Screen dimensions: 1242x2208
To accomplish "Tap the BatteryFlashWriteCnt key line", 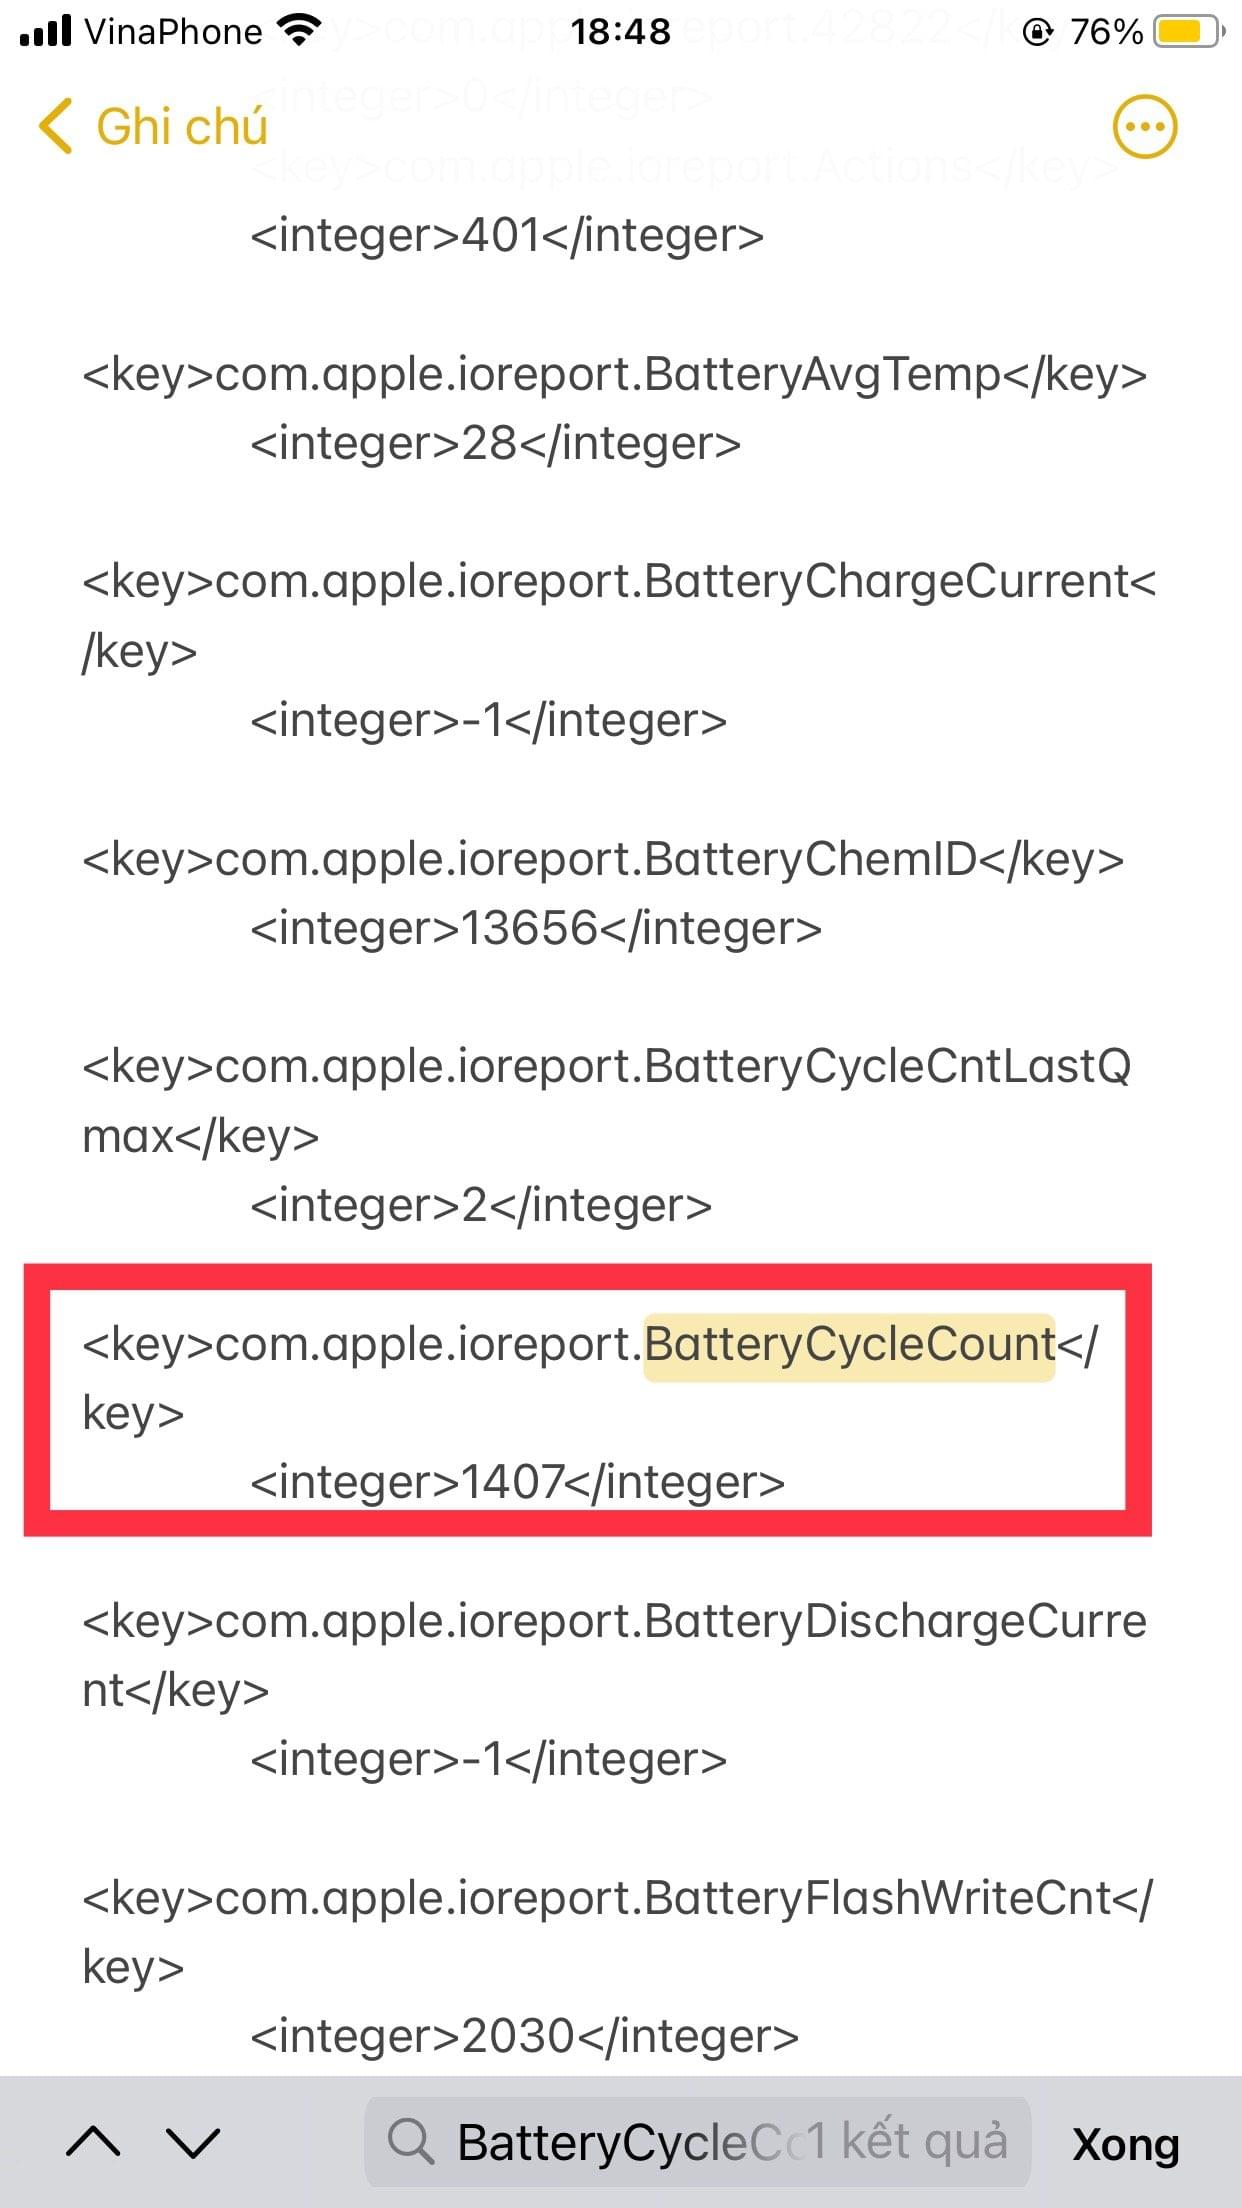I will tap(617, 1898).
